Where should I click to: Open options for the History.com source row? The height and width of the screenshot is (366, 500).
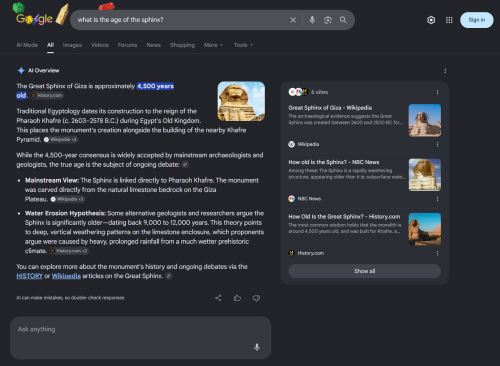(437, 253)
